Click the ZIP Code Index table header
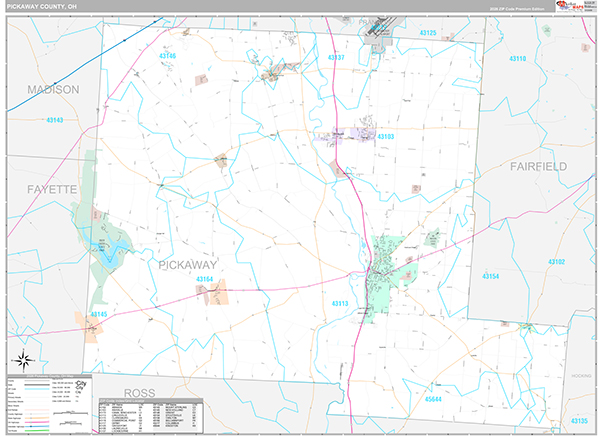 click(x=151, y=401)
